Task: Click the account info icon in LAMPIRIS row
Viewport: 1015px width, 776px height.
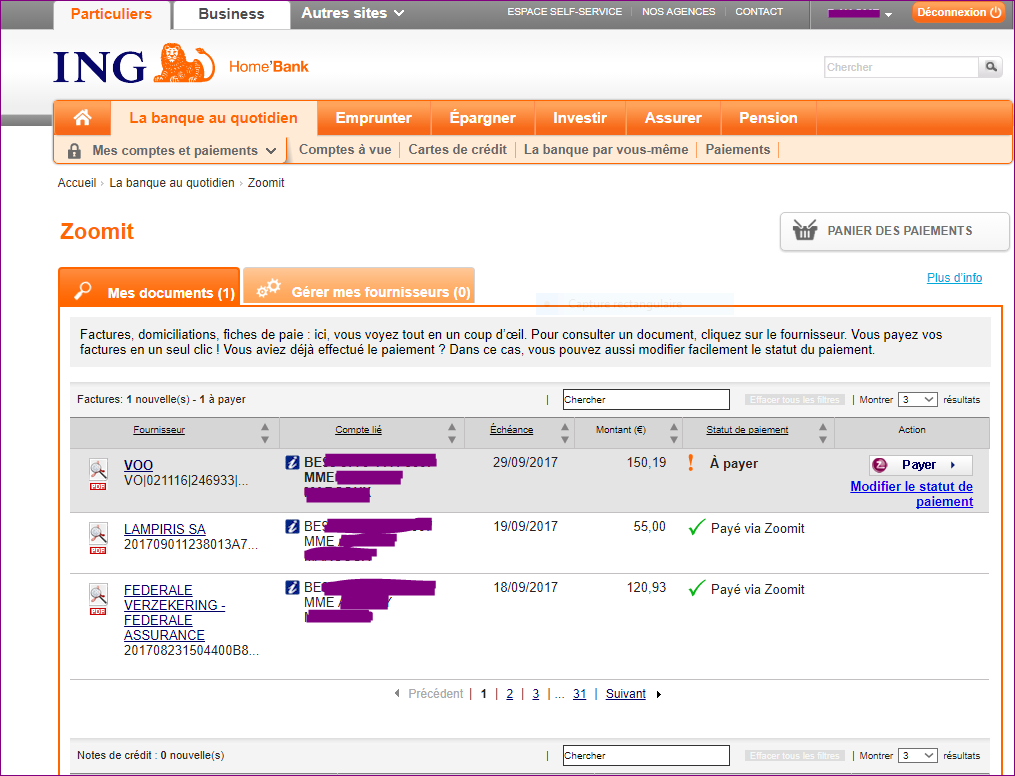Action: pos(293,526)
